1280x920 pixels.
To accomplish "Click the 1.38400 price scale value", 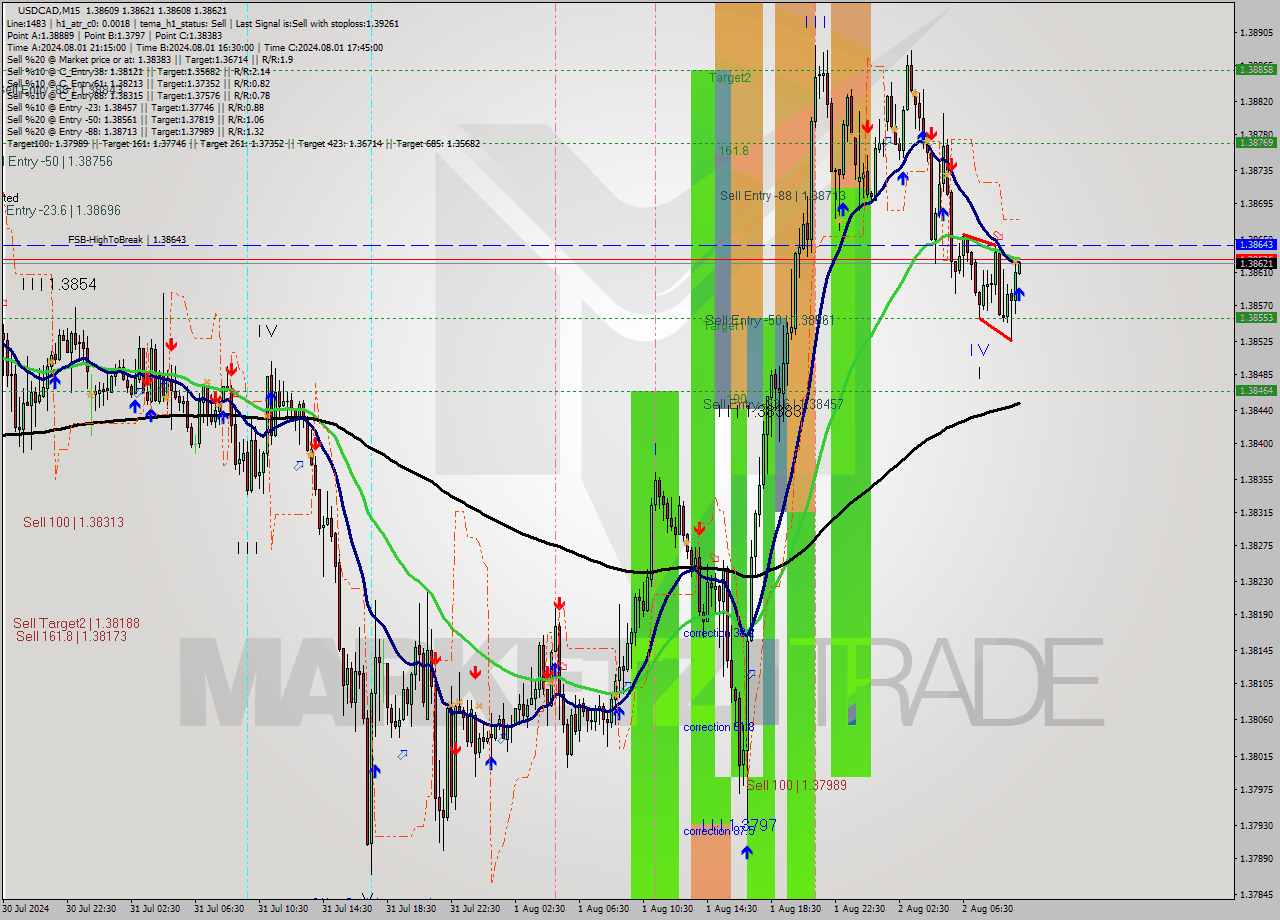I will point(1256,443).
